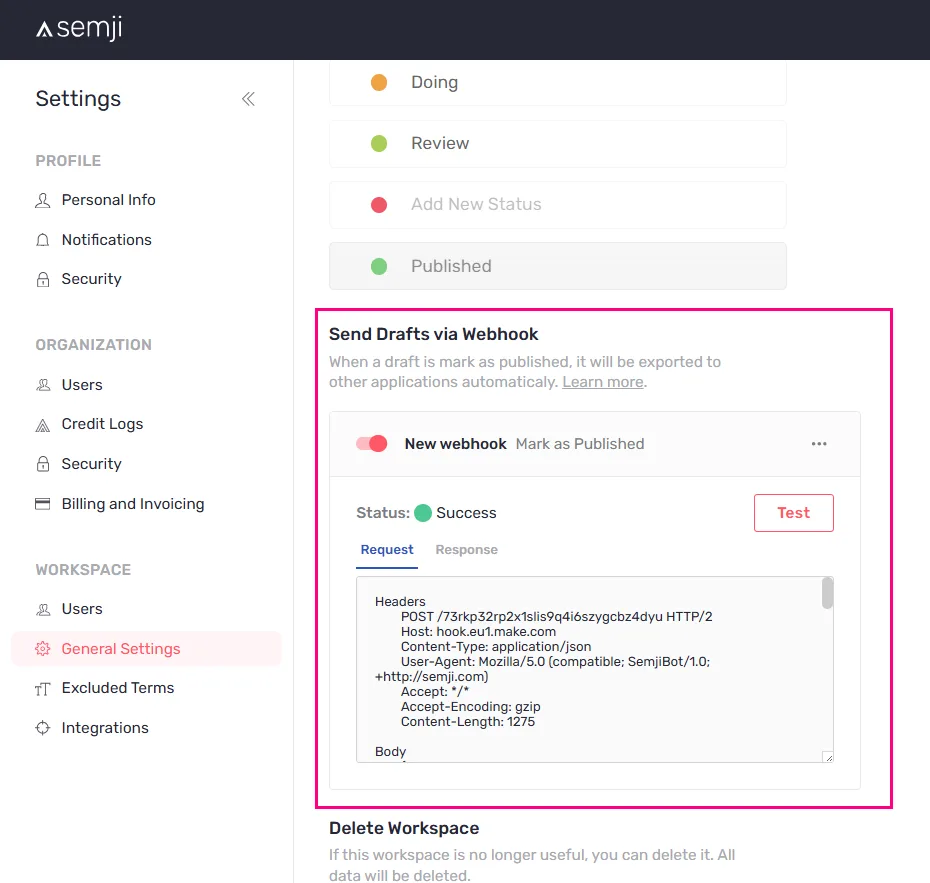Open Excluded Terms page

[117, 688]
